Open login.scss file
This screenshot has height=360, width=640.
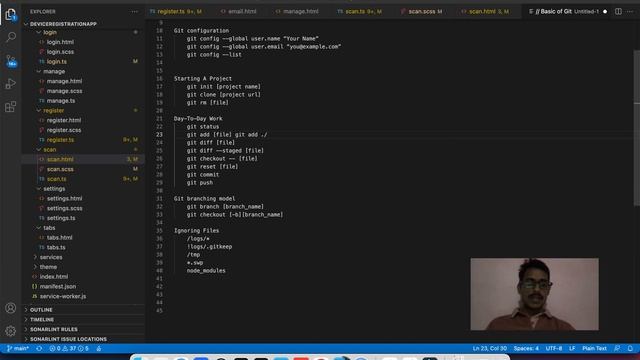[x=60, y=52]
